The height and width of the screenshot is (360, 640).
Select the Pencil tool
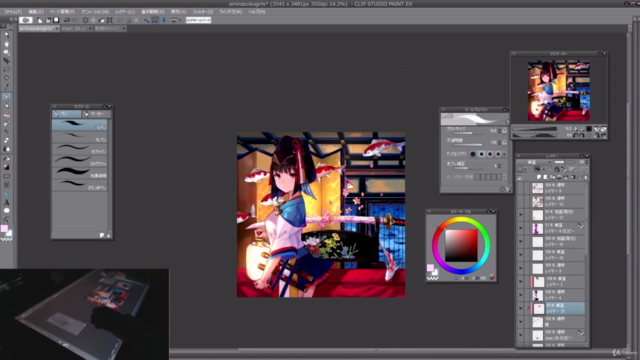coord(7,106)
